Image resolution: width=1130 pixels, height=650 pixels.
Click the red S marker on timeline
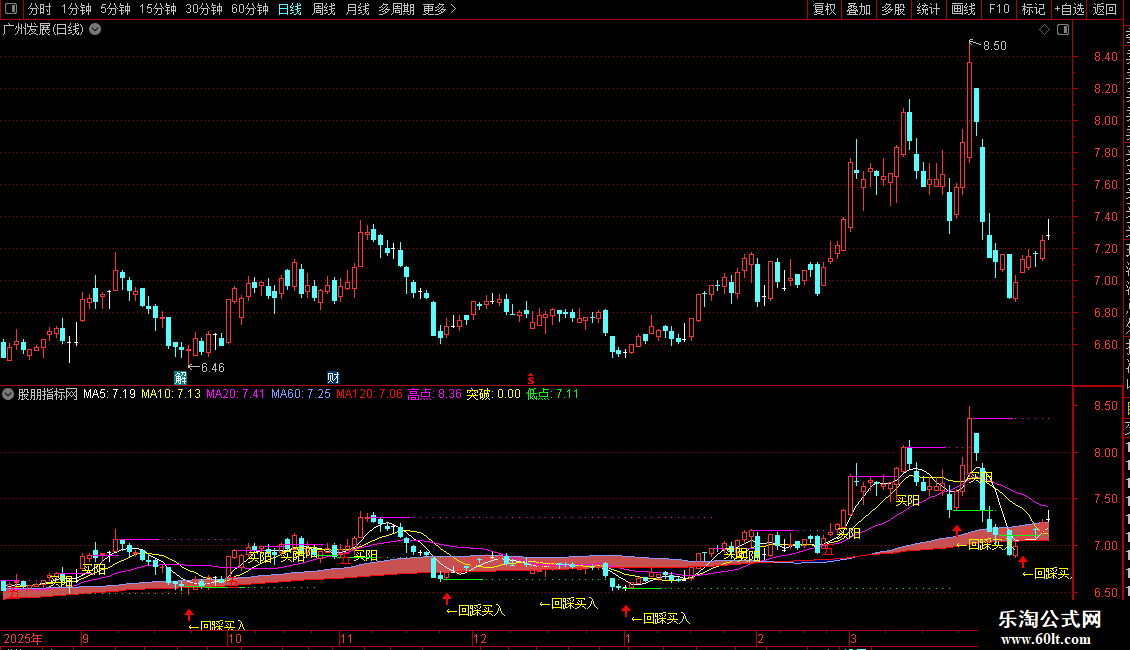(x=531, y=379)
